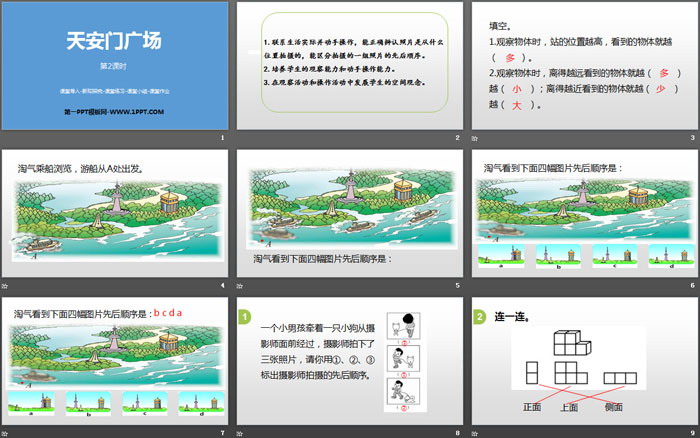Click the 正面 label on slide 9
Image resolution: width=700 pixels, height=438 pixels.
531,407
